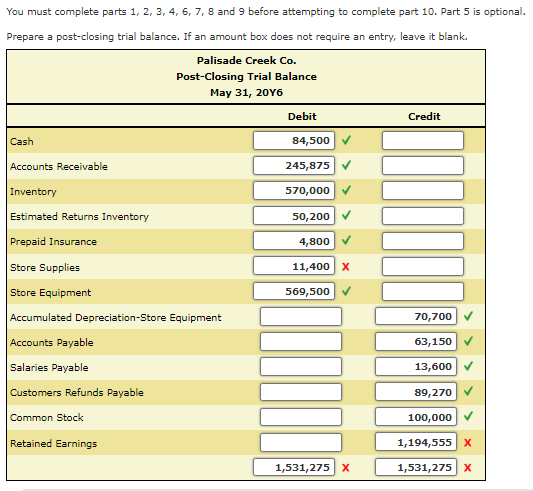533x491 pixels.
Task: Click the green checkmark beside Estimated Returns Inventory
Action: pos(346,215)
